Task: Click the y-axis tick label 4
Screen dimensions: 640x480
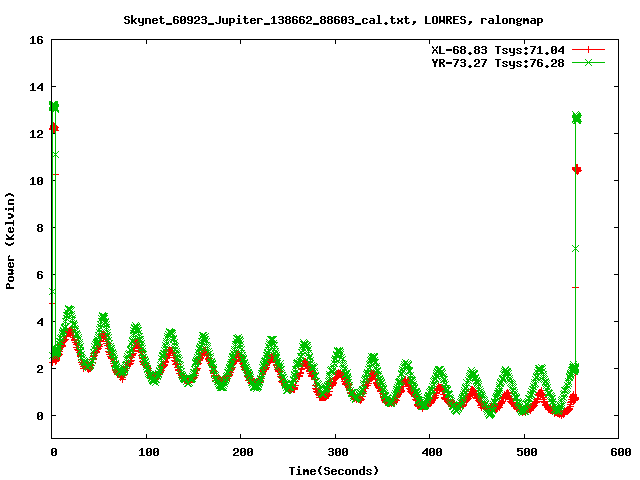Action: coord(40,322)
